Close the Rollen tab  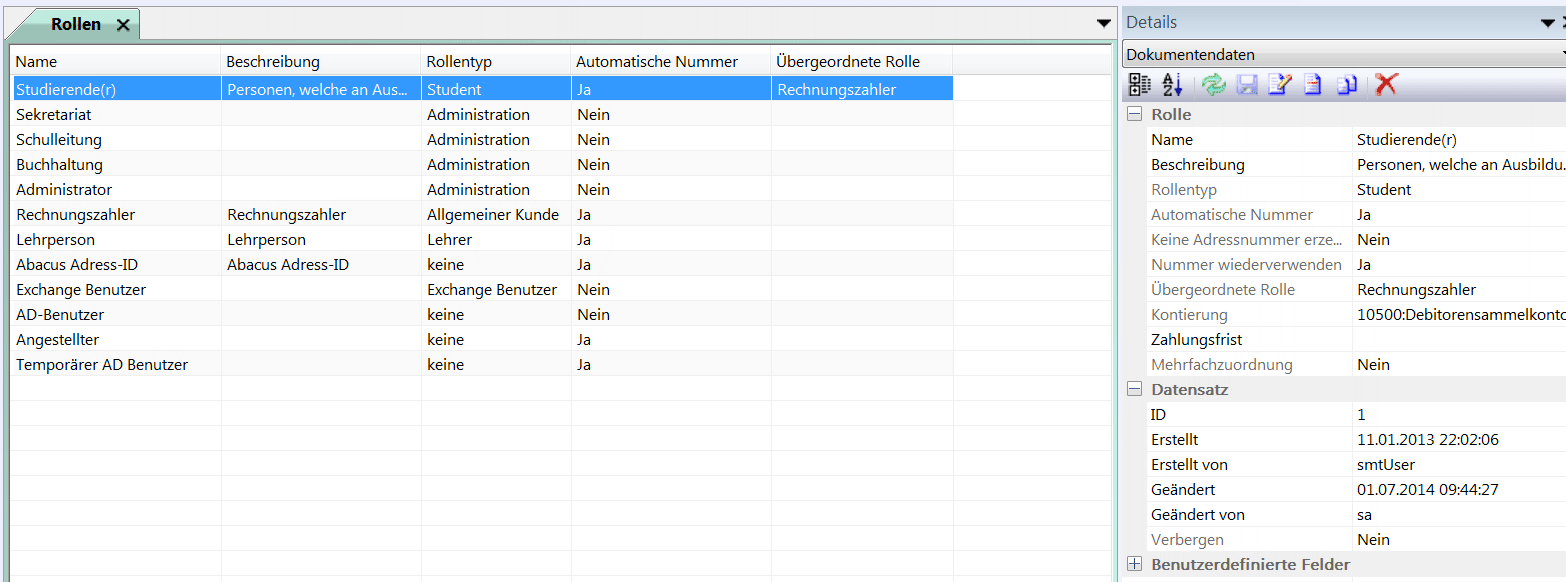coord(123,25)
